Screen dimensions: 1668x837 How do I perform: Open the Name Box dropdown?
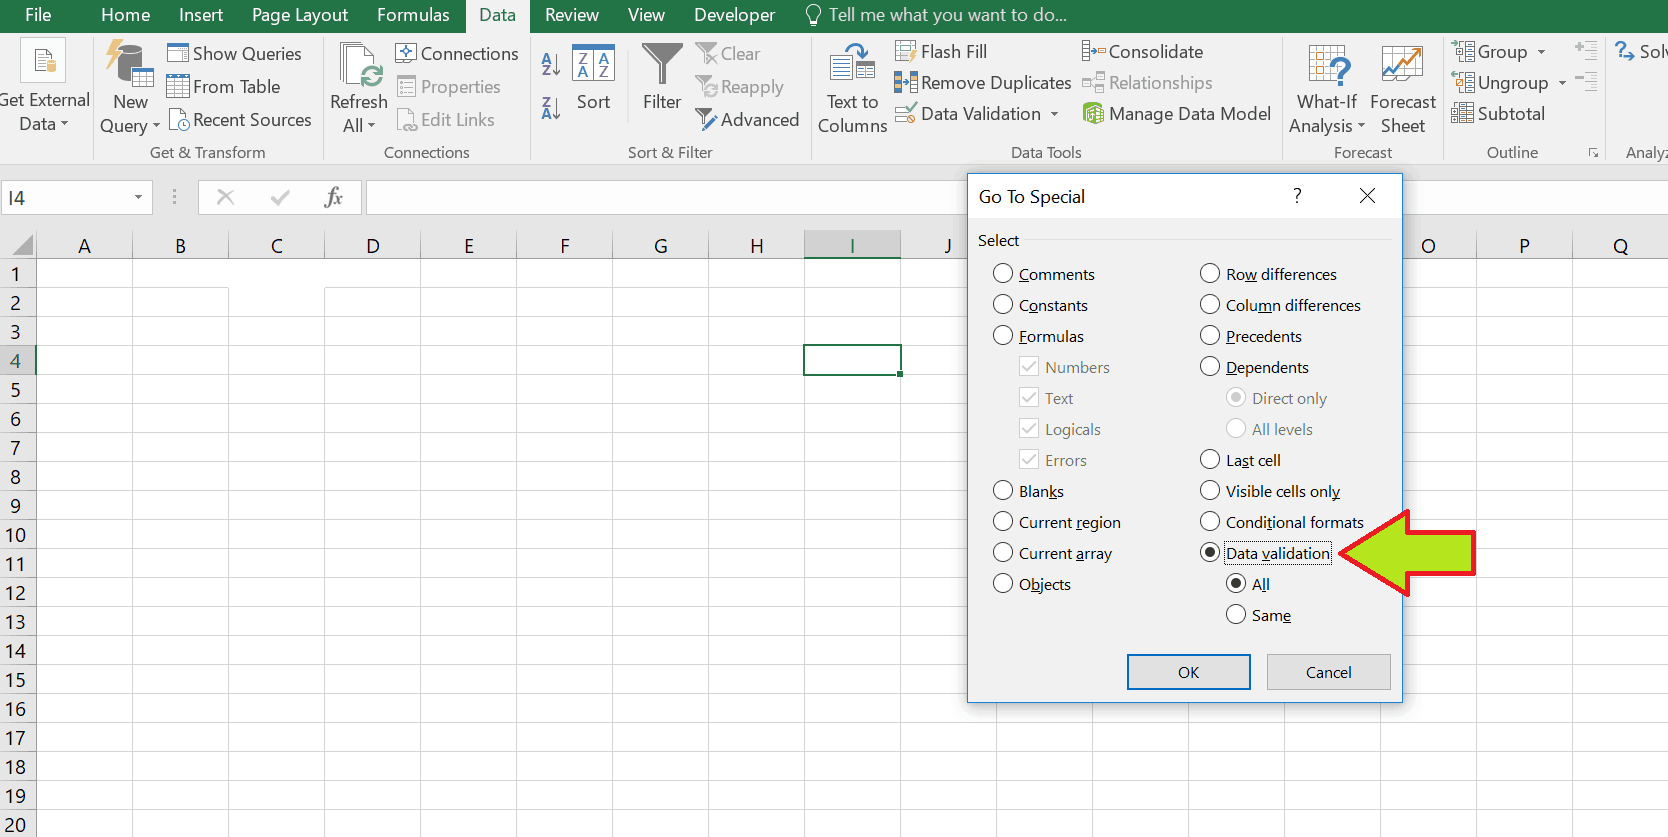tap(138, 198)
